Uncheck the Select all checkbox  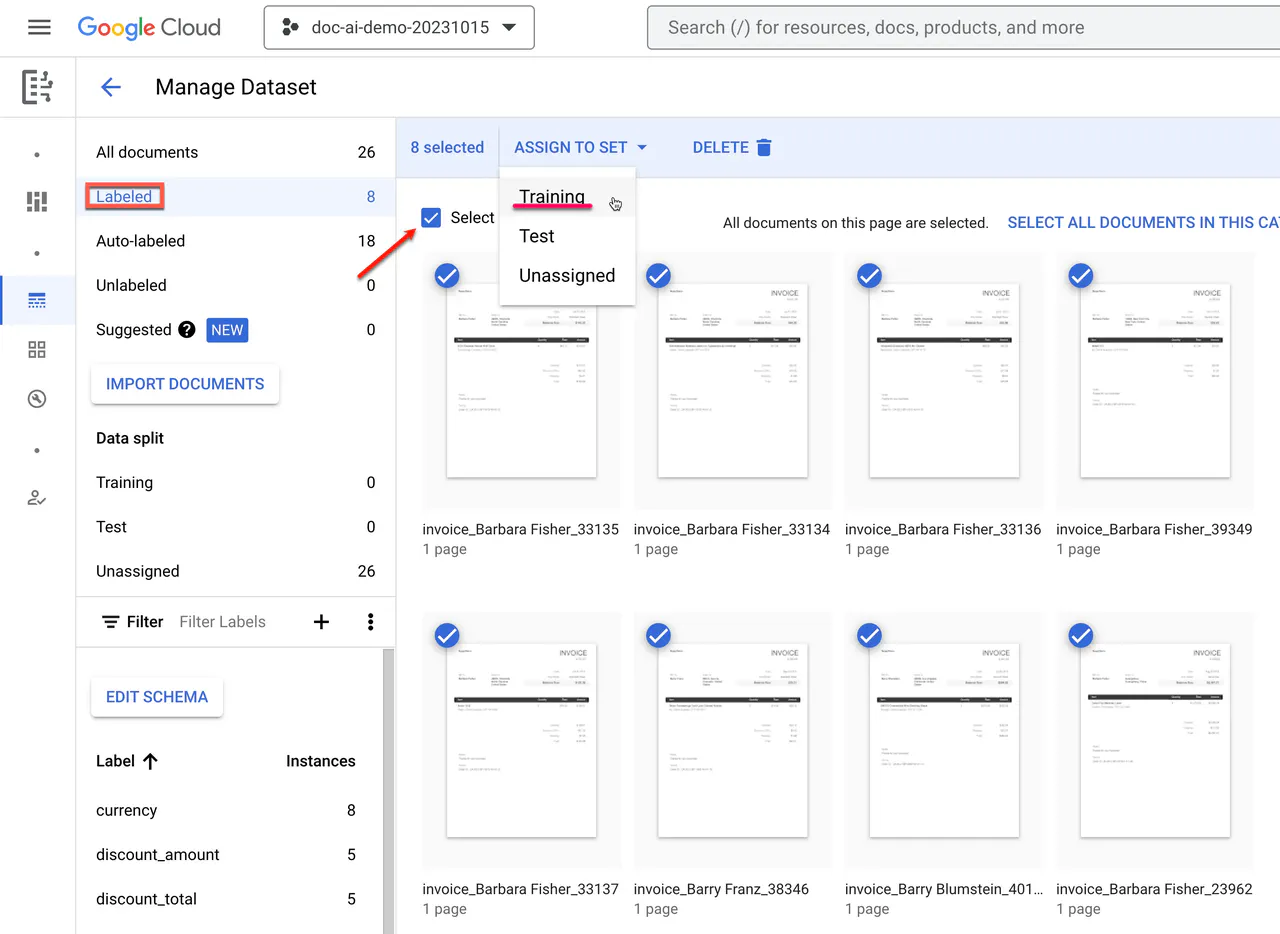[x=431, y=218]
